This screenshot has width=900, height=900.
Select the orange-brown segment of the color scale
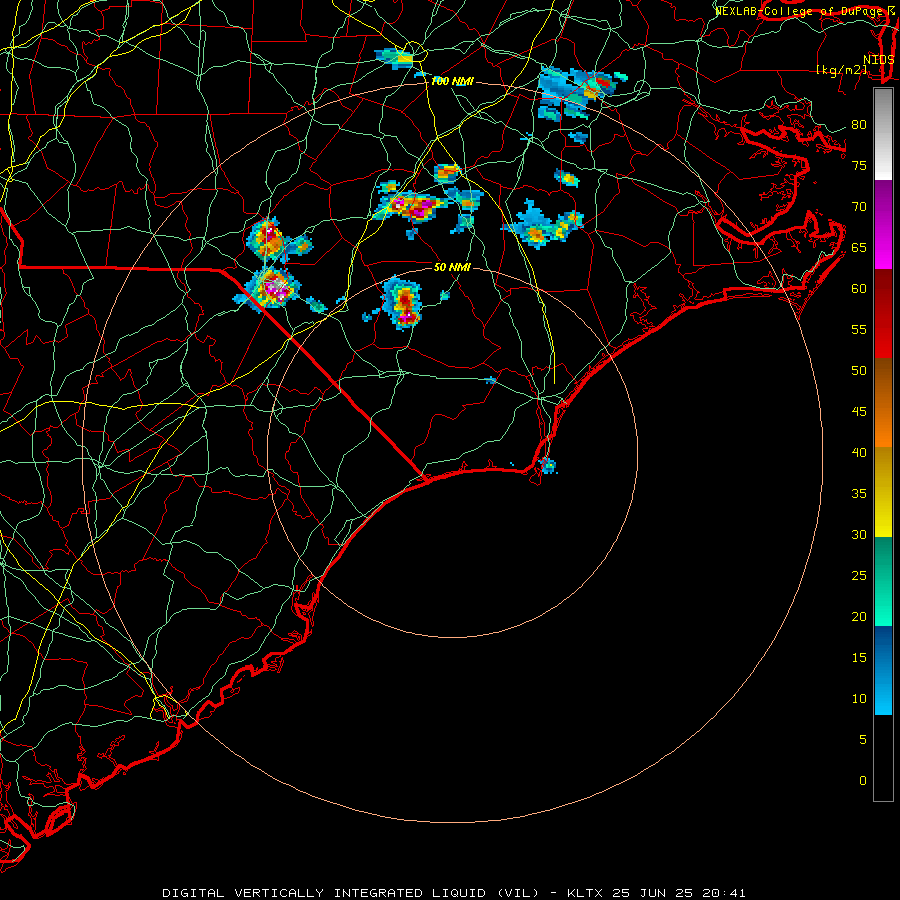883,403
